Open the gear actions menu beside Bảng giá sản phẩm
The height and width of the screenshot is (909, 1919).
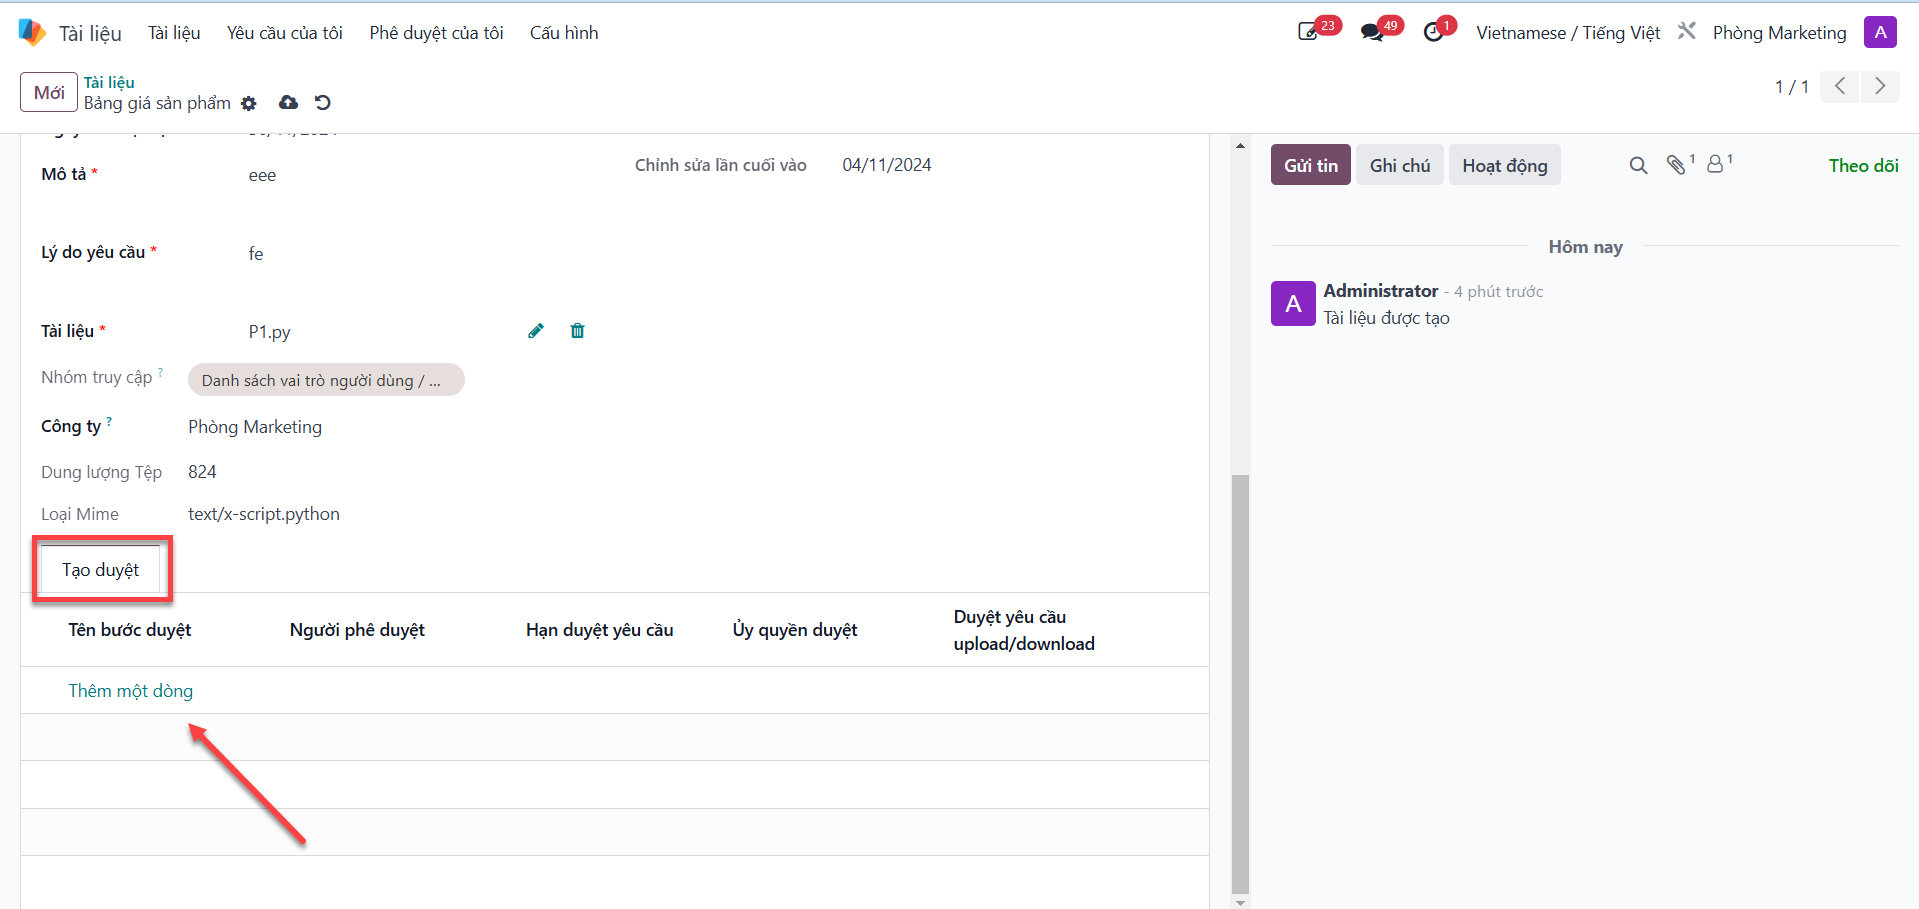coord(249,103)
